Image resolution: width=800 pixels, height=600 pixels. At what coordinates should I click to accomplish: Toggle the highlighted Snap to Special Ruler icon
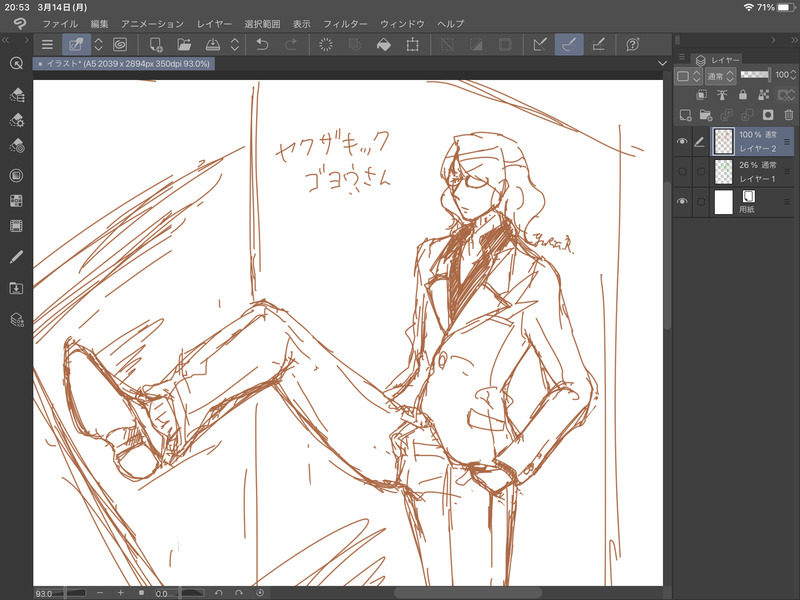coord(569,44)
